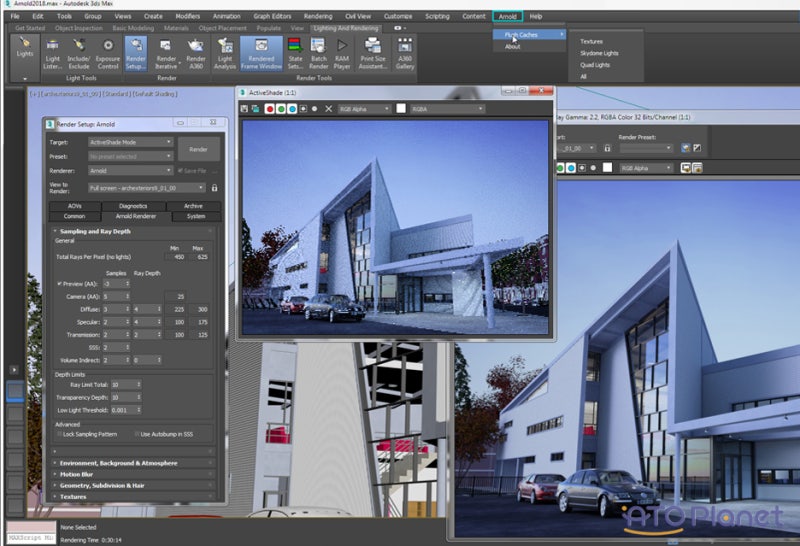Image resolution: width=800 pixels, height=546 pixels.
Task: Toggle green channel in ActiveShade window
Action: click(281, 109)
